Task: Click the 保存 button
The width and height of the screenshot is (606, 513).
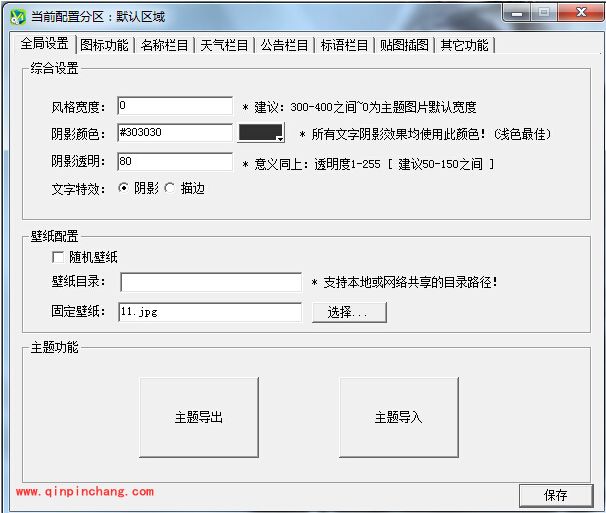Action: [556, 495]
